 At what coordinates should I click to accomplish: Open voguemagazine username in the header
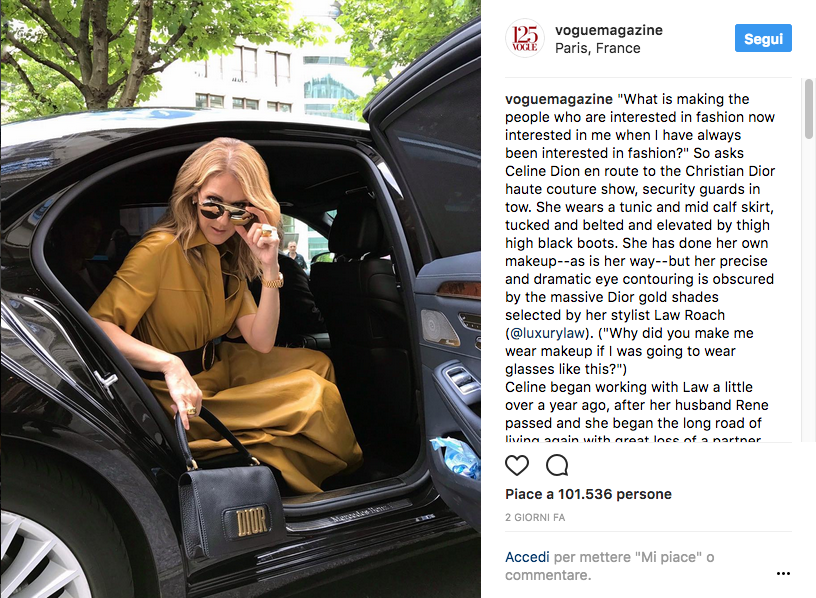click(609, 30)
